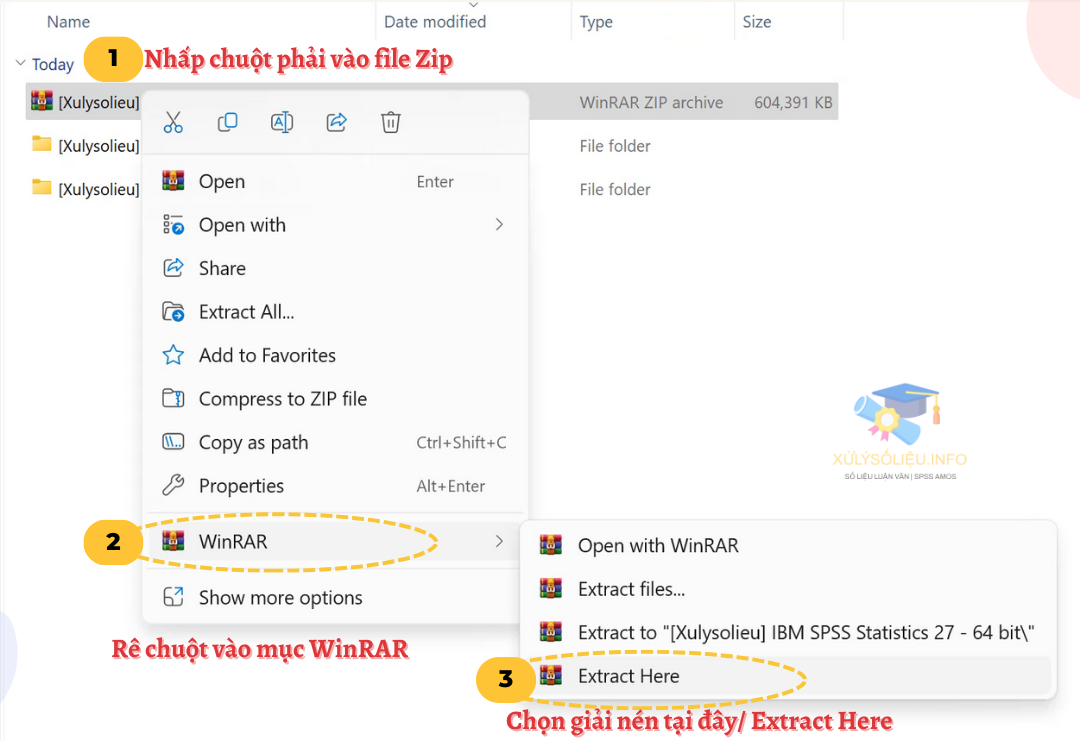Click the Open with icon
This screenshot has width=1080, height=741.
tap(173, 225)
